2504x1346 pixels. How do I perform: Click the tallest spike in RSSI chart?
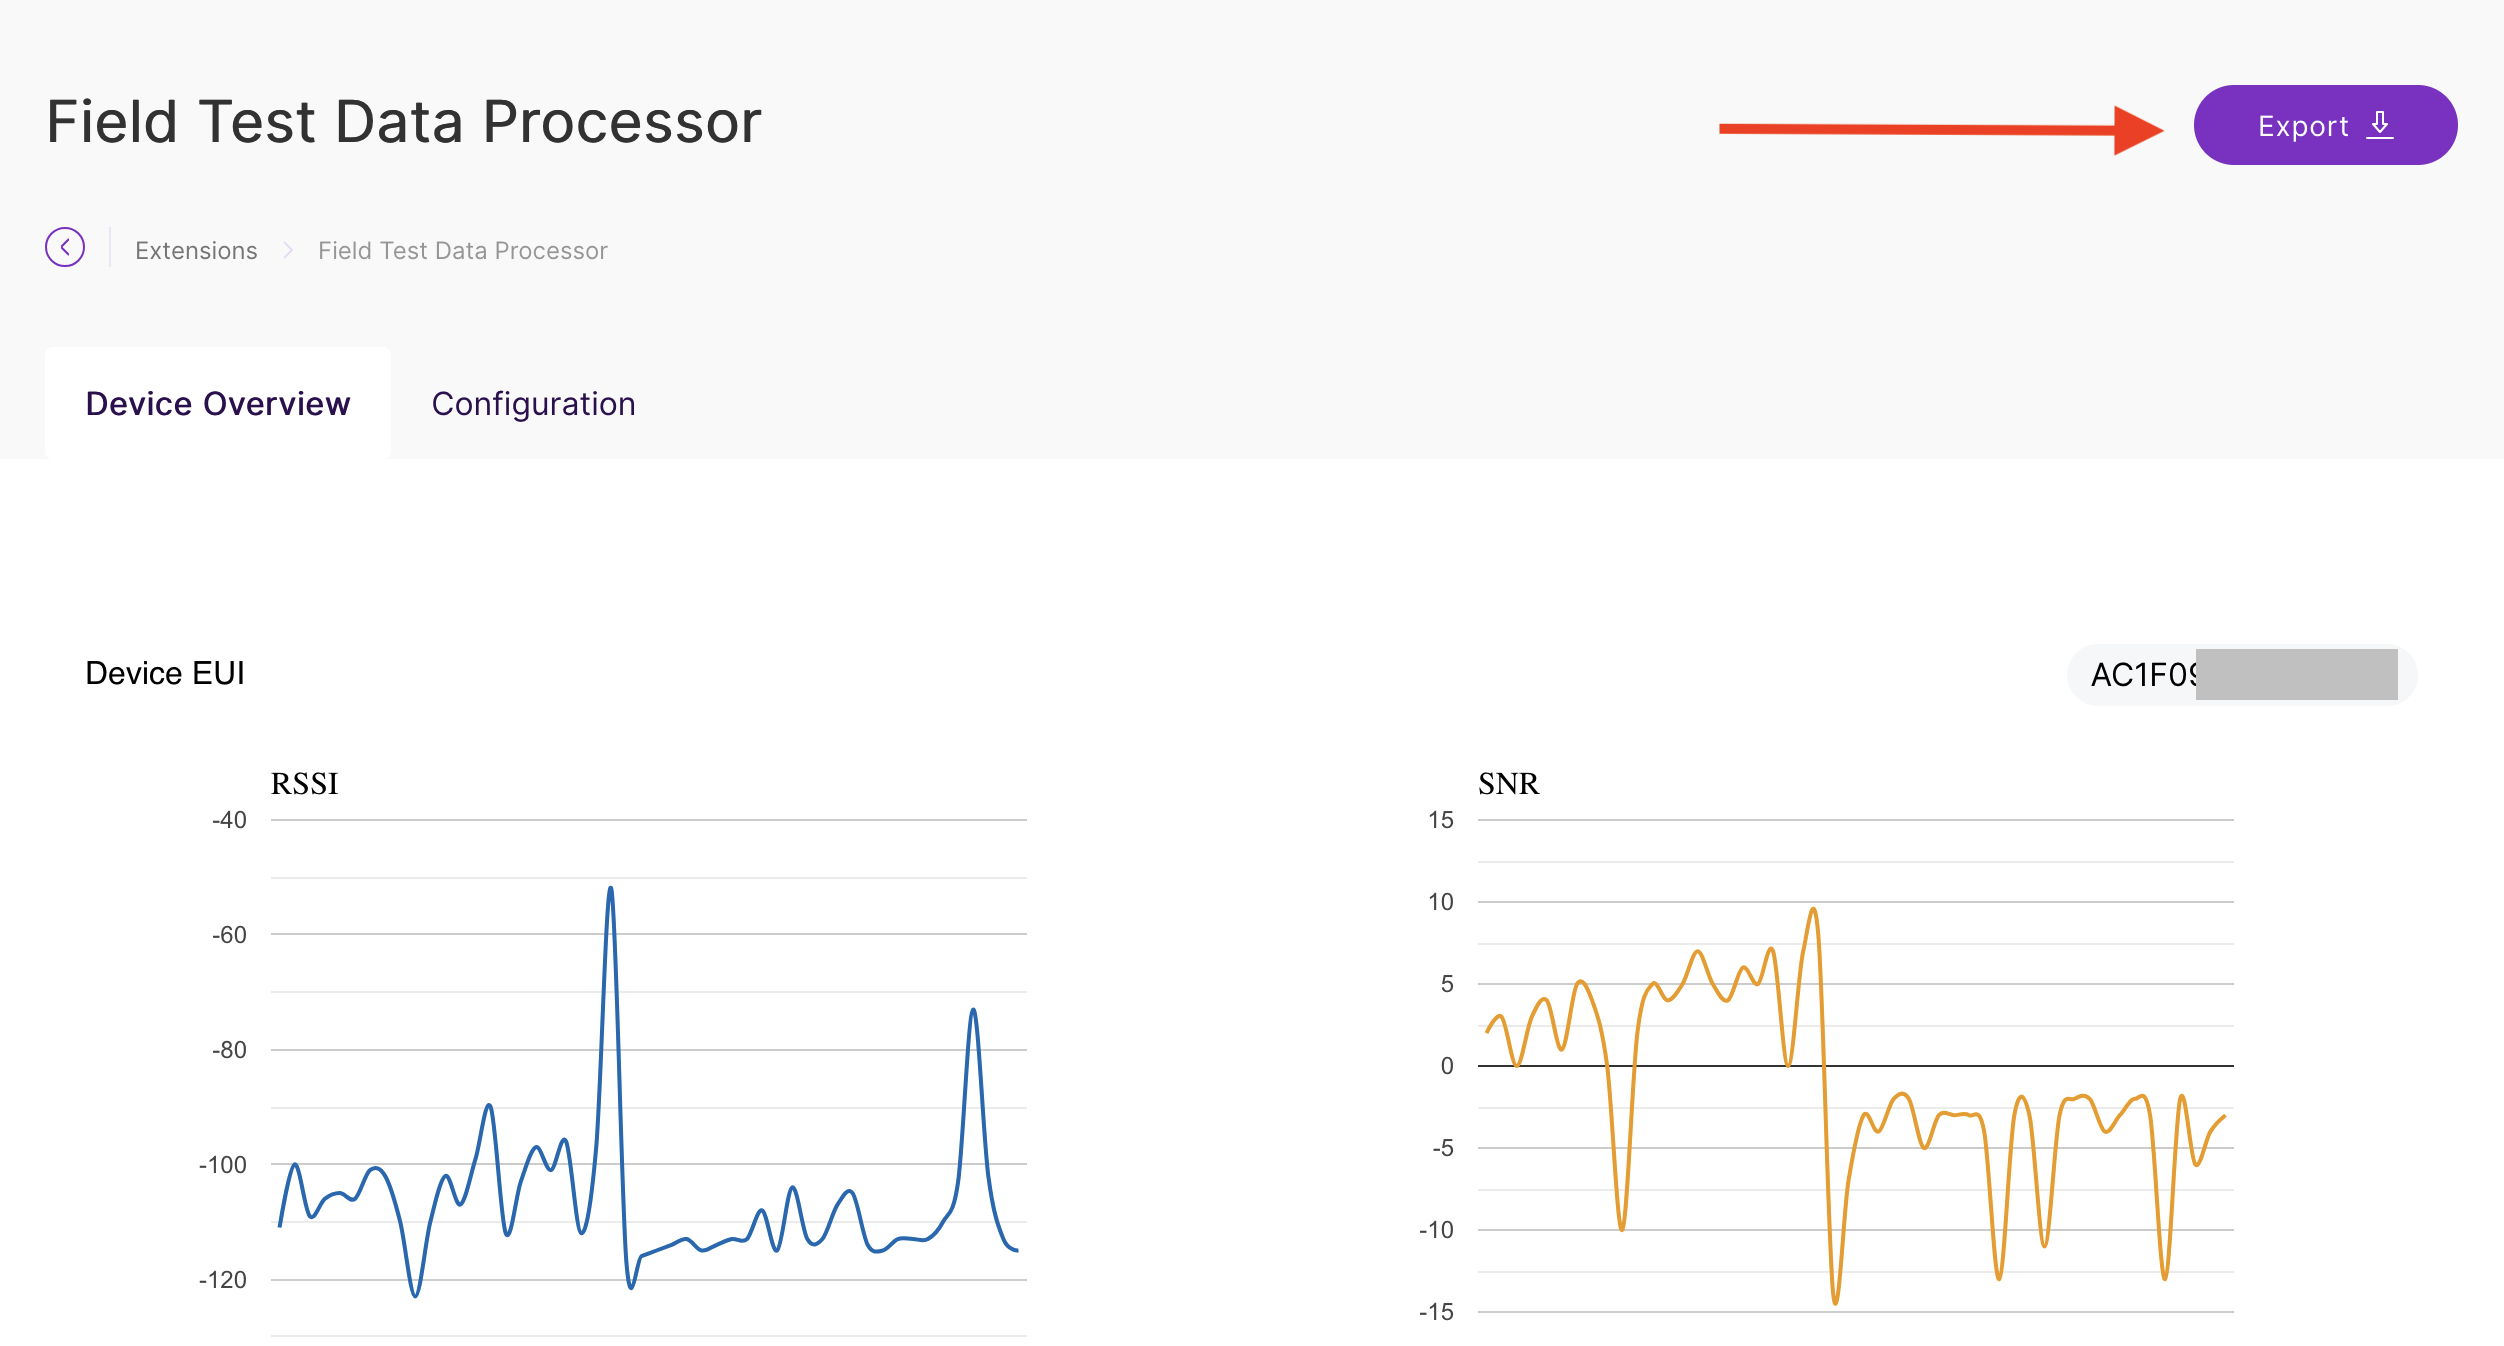[610, 889]
